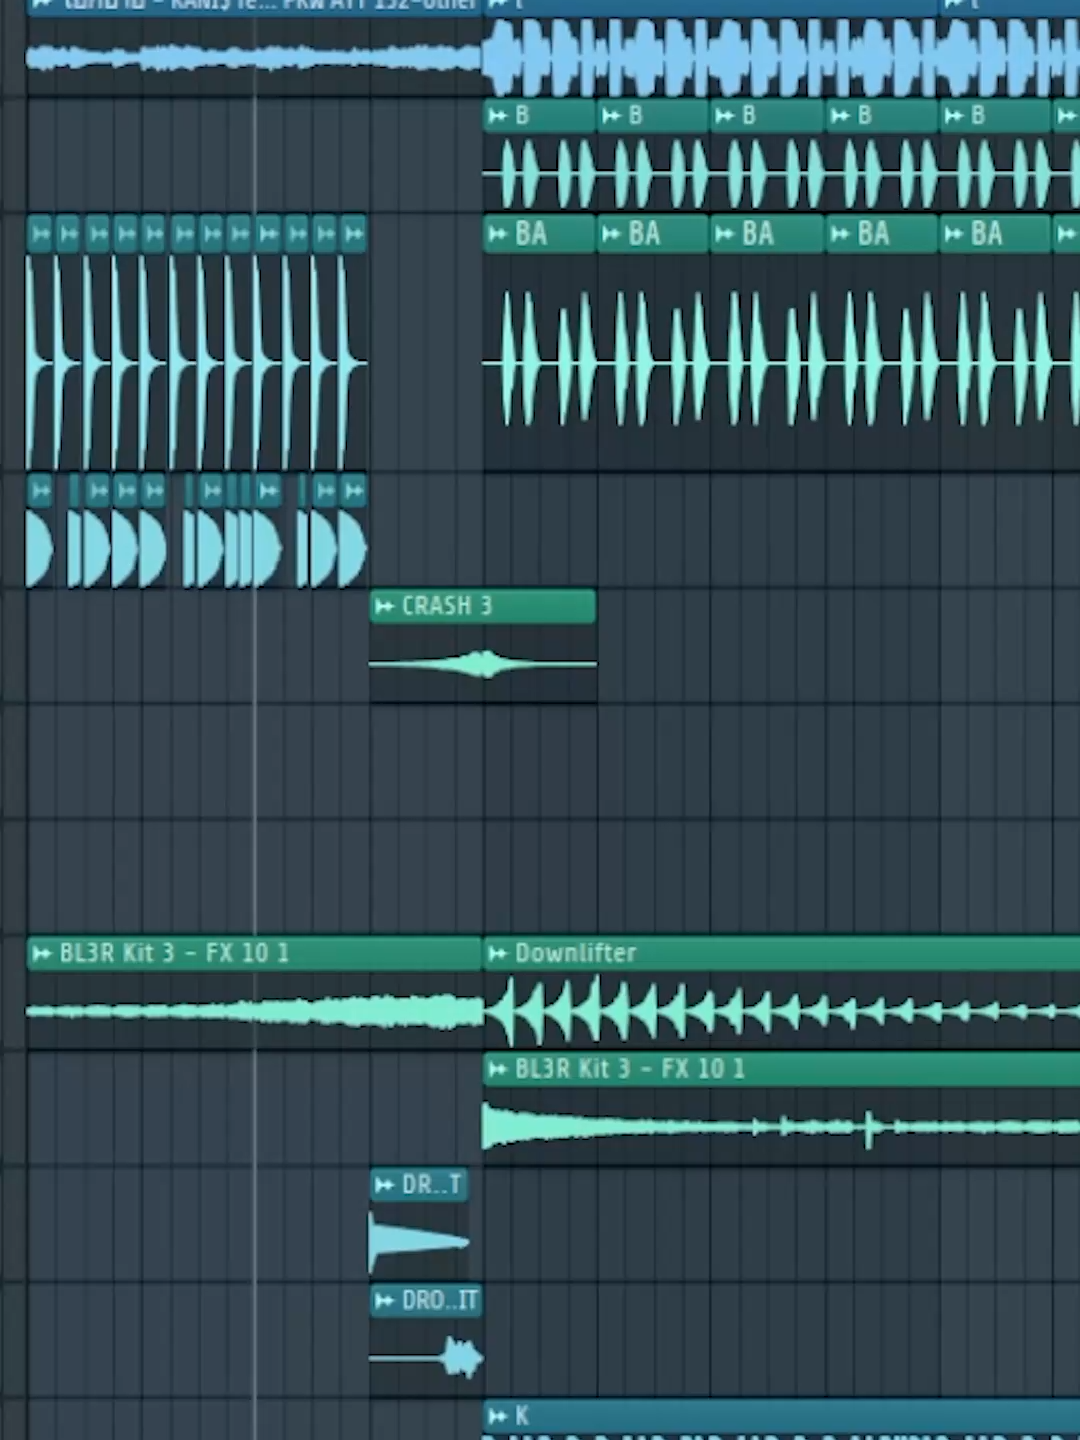1080x1440 pixels.
Task: Open the leftmost B clip menu icon
Action: pyautogui.click(x=497, y=117)
